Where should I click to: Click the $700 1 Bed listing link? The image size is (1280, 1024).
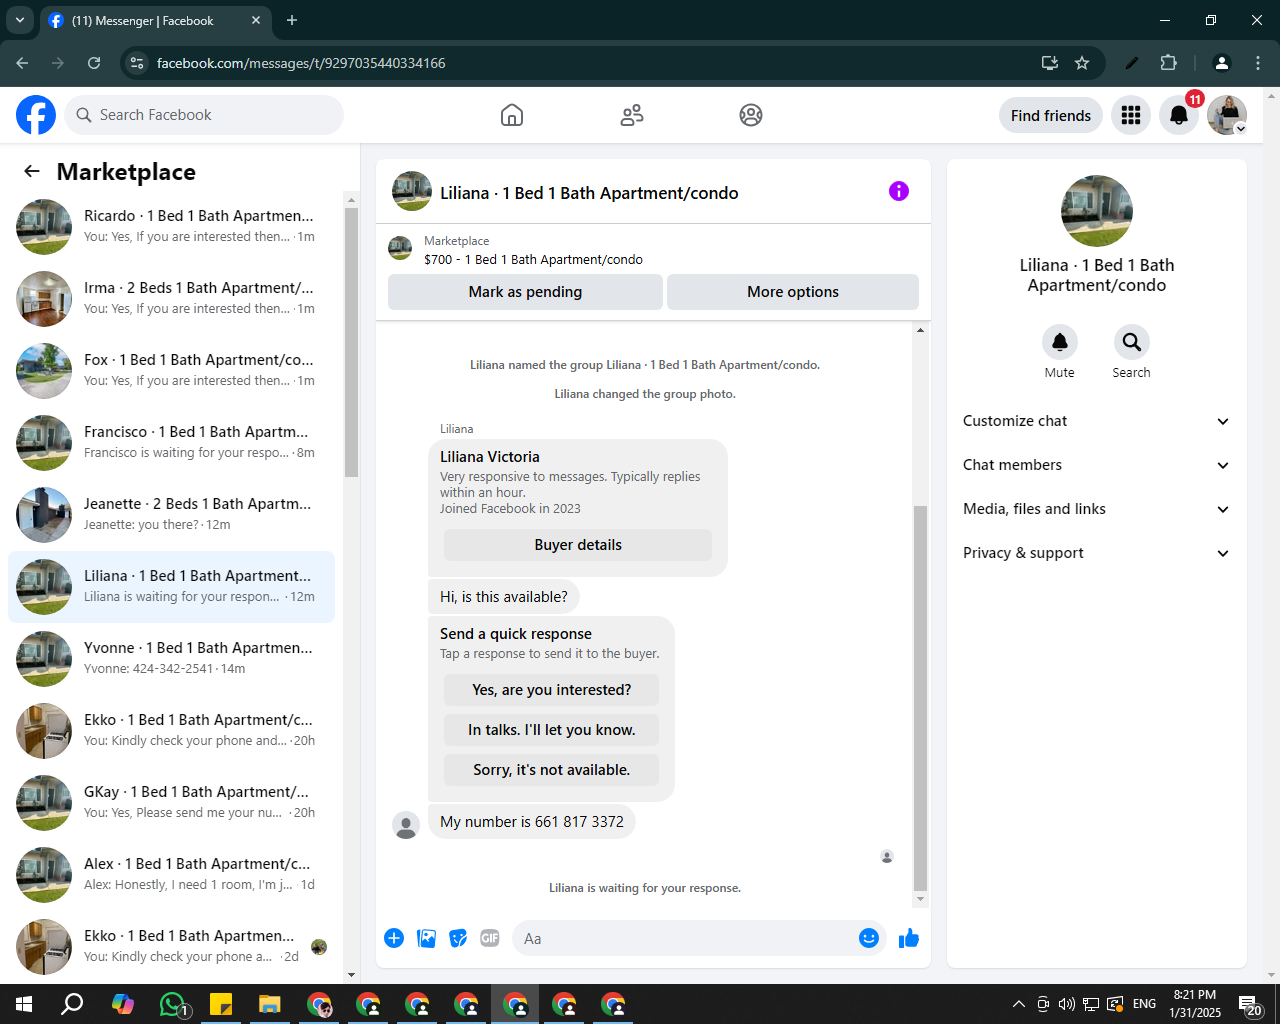(533, 259)
